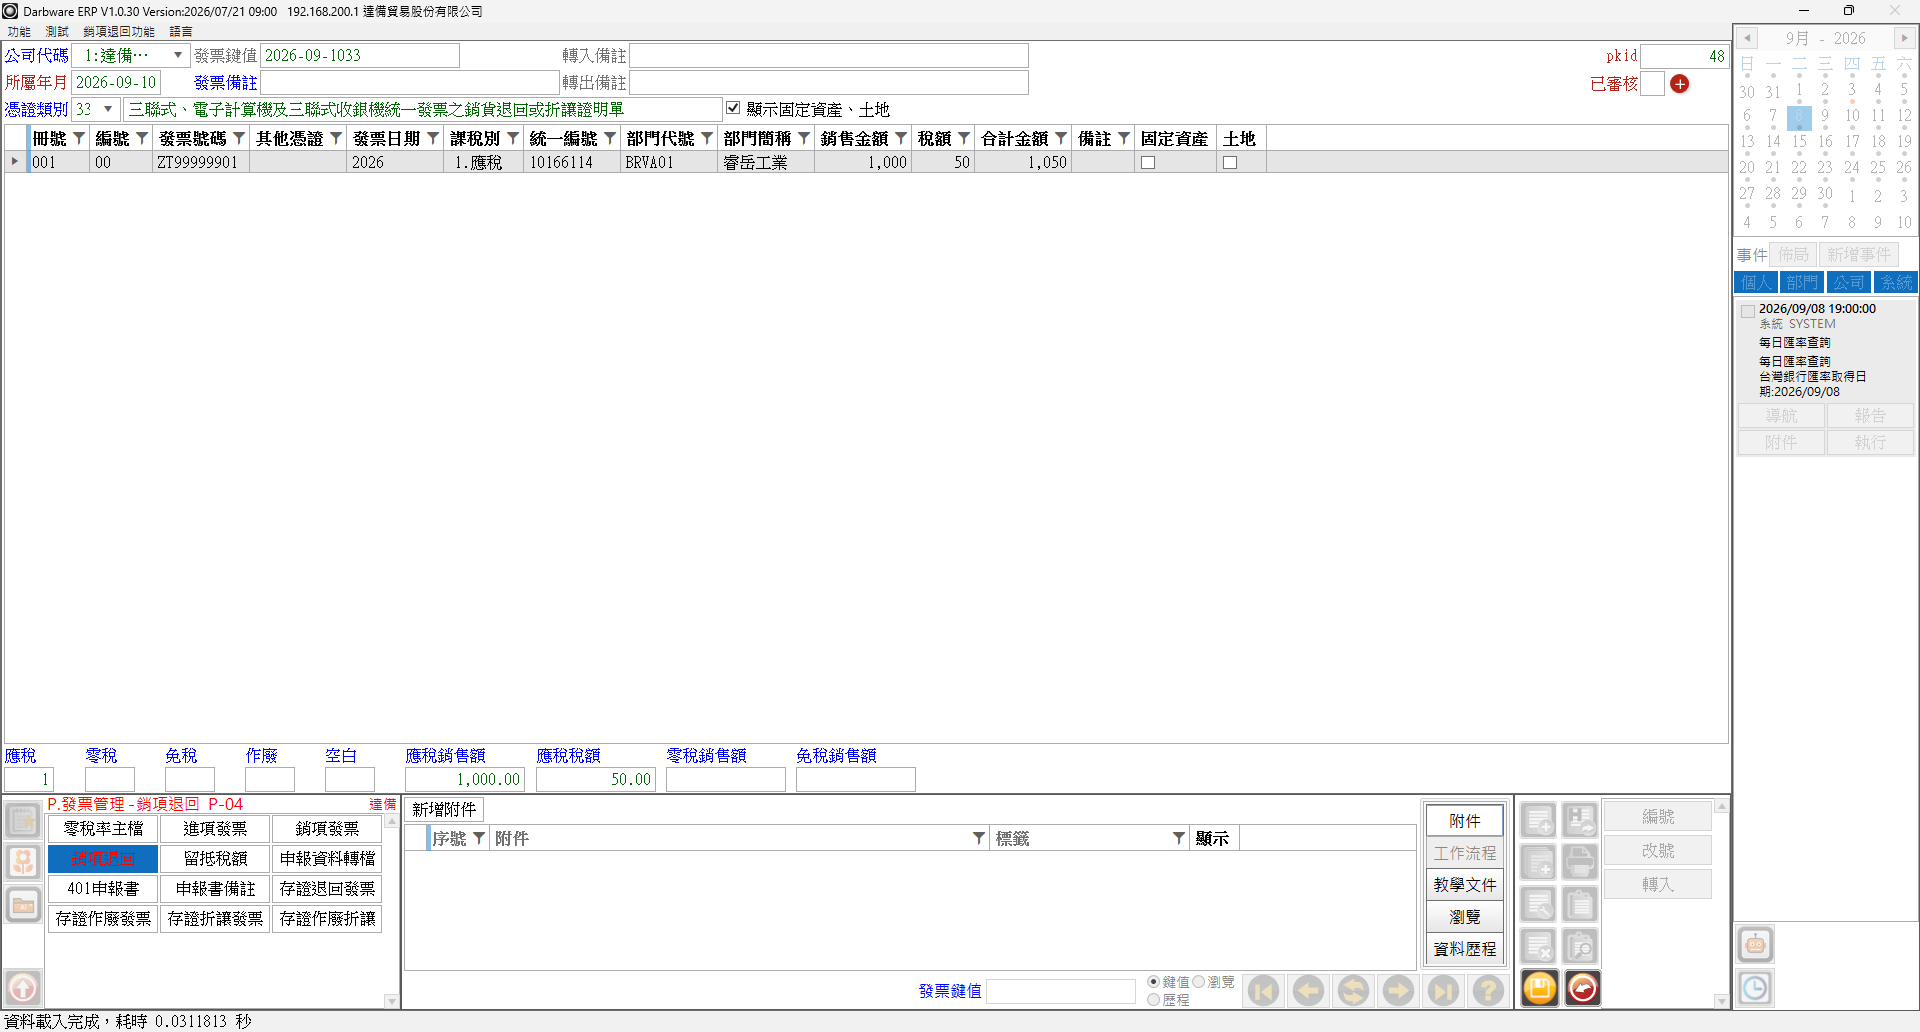Click the printer icon

point(1580,863)
